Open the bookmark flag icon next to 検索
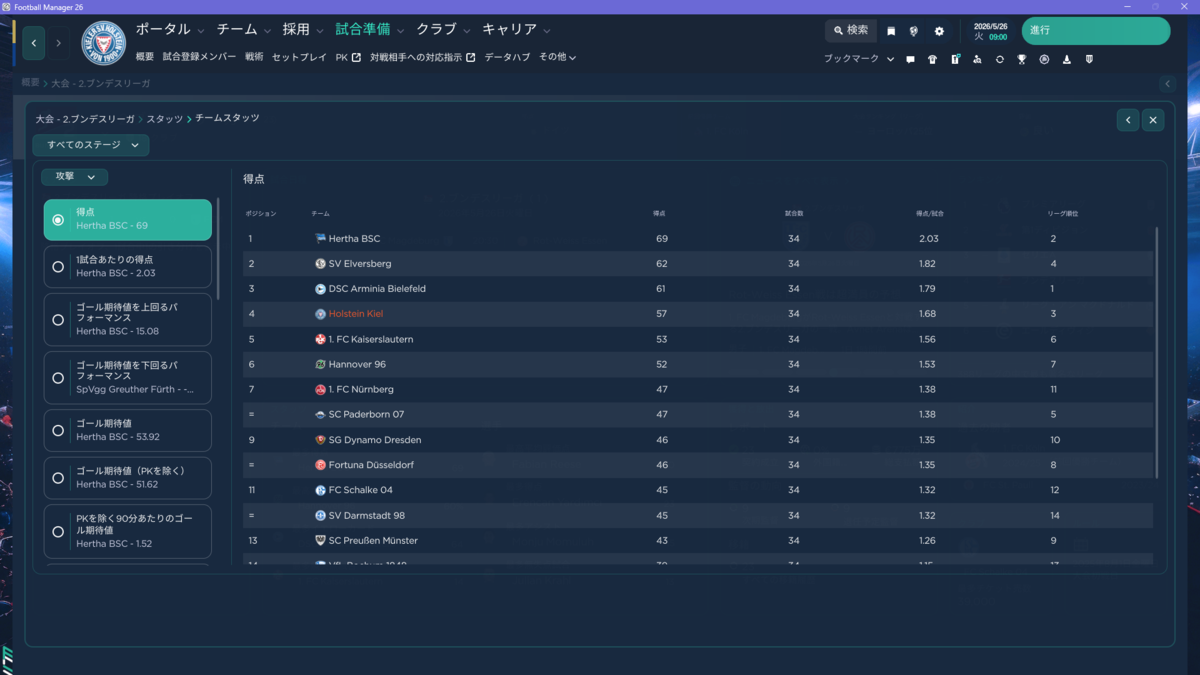 (891, 31)
